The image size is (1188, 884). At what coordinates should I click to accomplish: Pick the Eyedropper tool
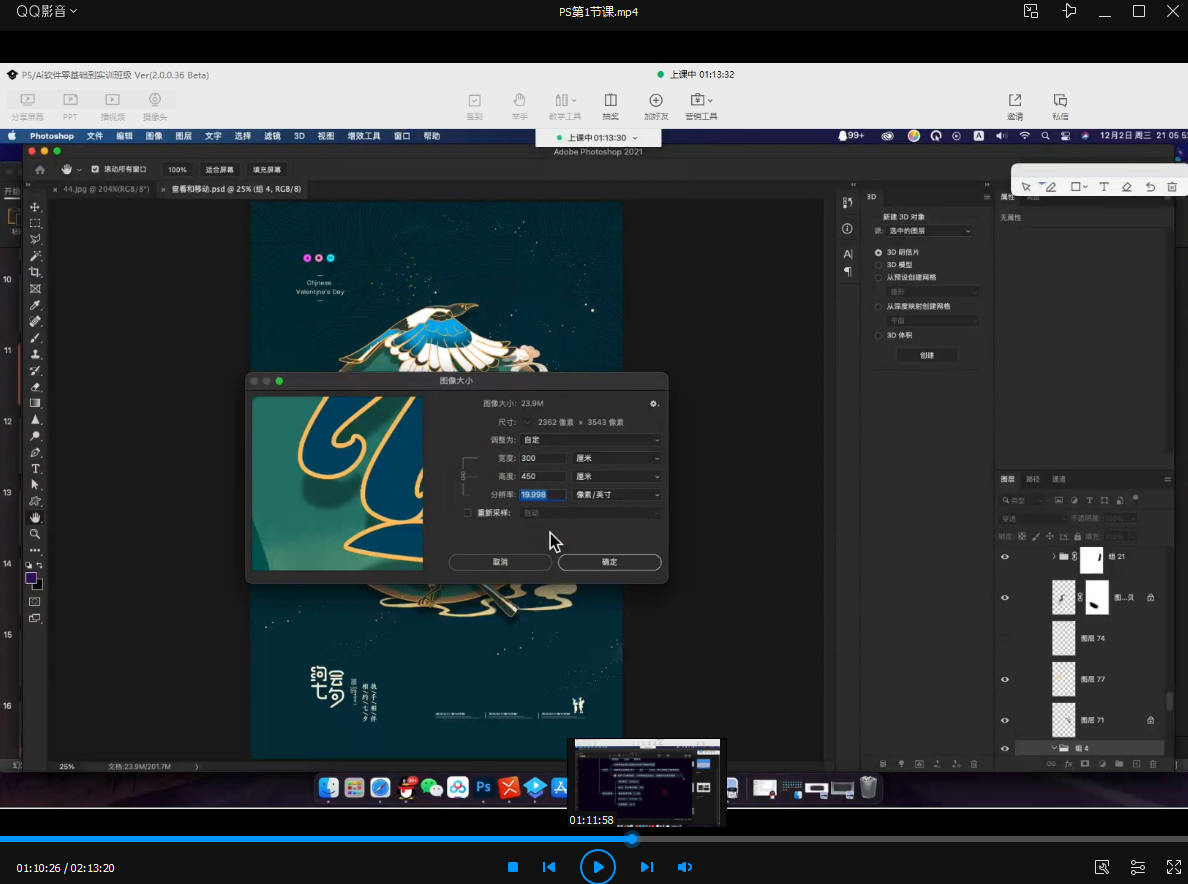pos(35,305)
